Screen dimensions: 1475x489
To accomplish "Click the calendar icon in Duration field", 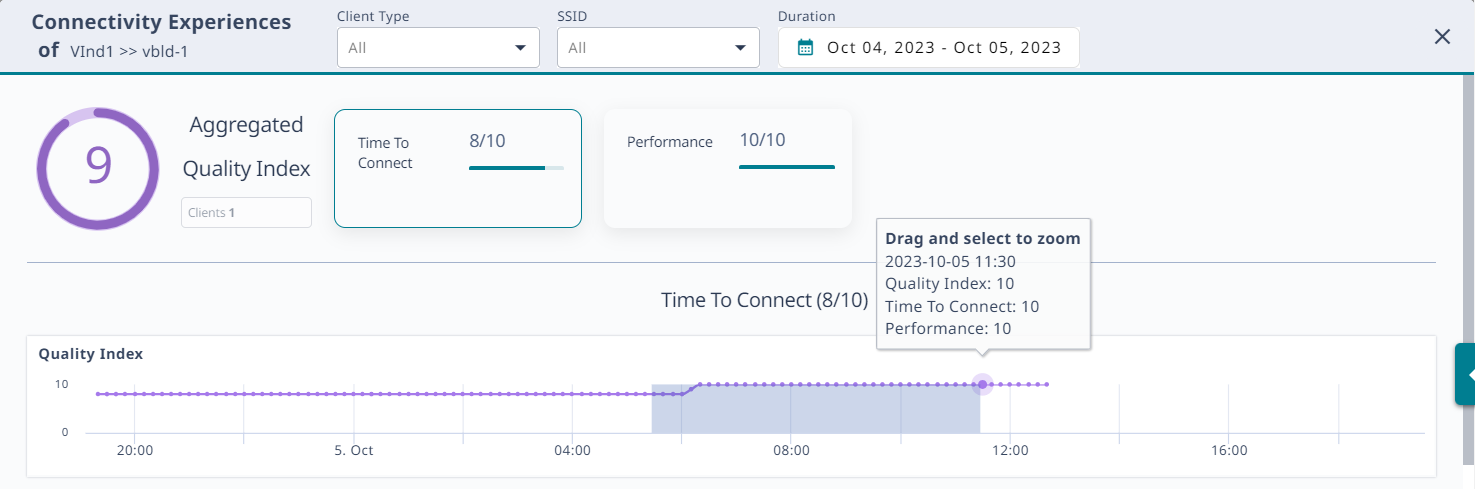I will tap(805, 47).
